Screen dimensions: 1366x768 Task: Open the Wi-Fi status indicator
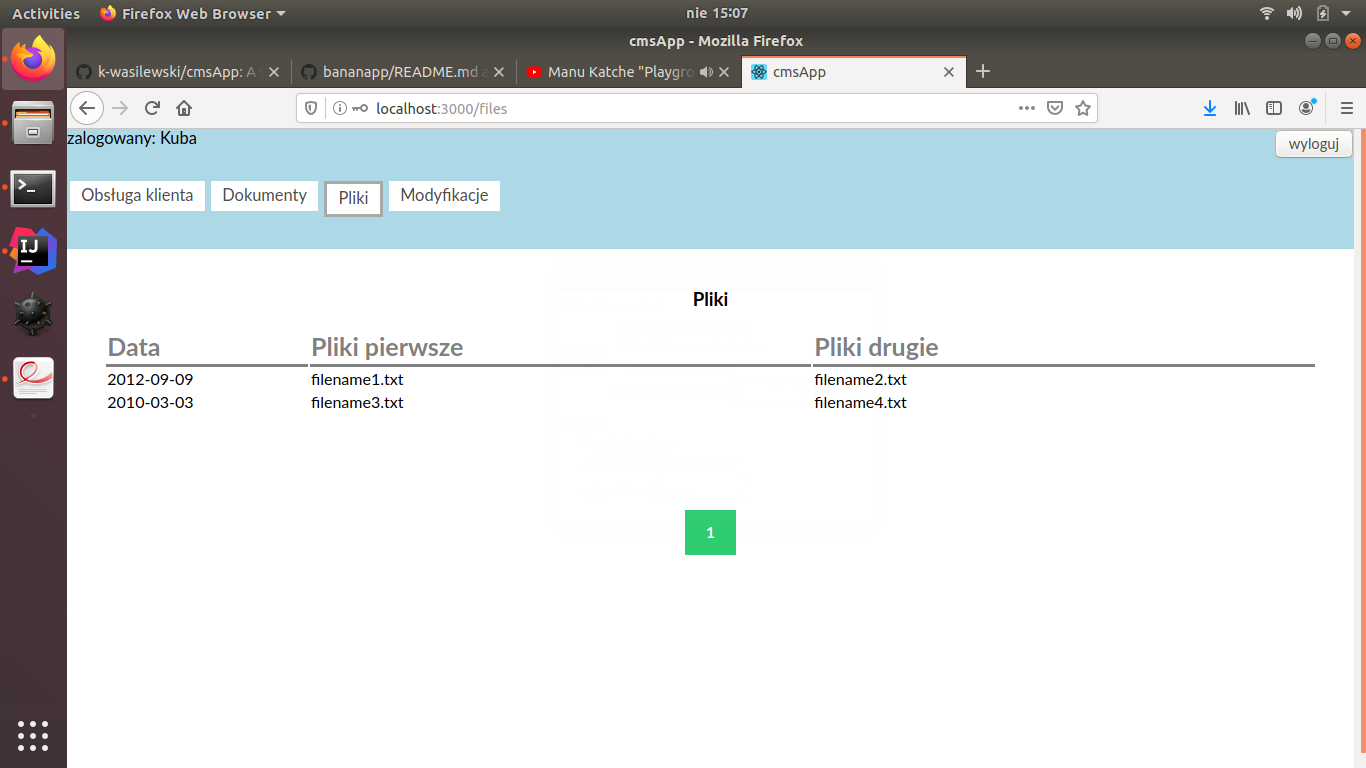pyautogui.click(x=1267, y=13)
